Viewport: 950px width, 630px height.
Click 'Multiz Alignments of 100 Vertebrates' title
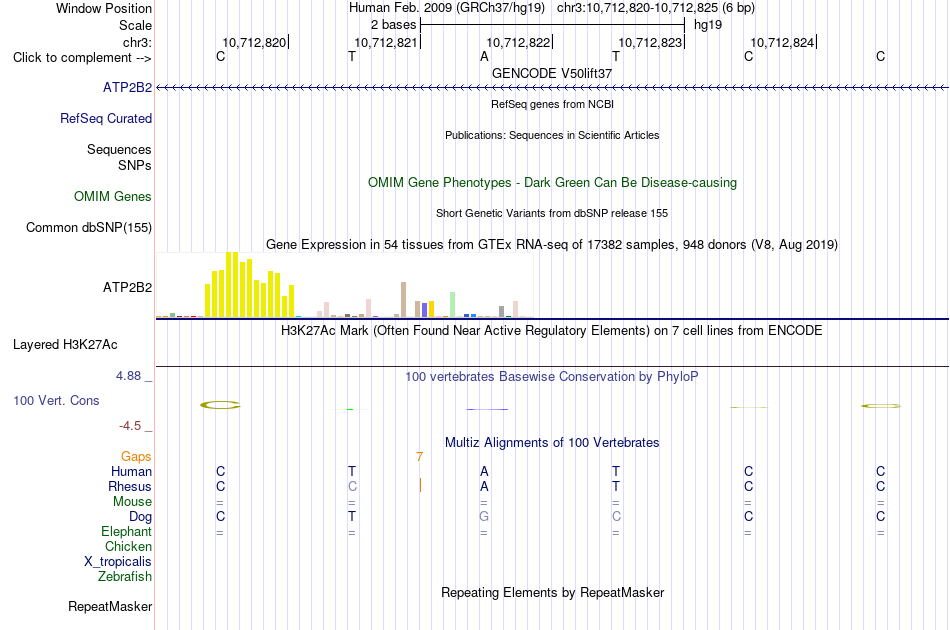(x=552, y=443)
